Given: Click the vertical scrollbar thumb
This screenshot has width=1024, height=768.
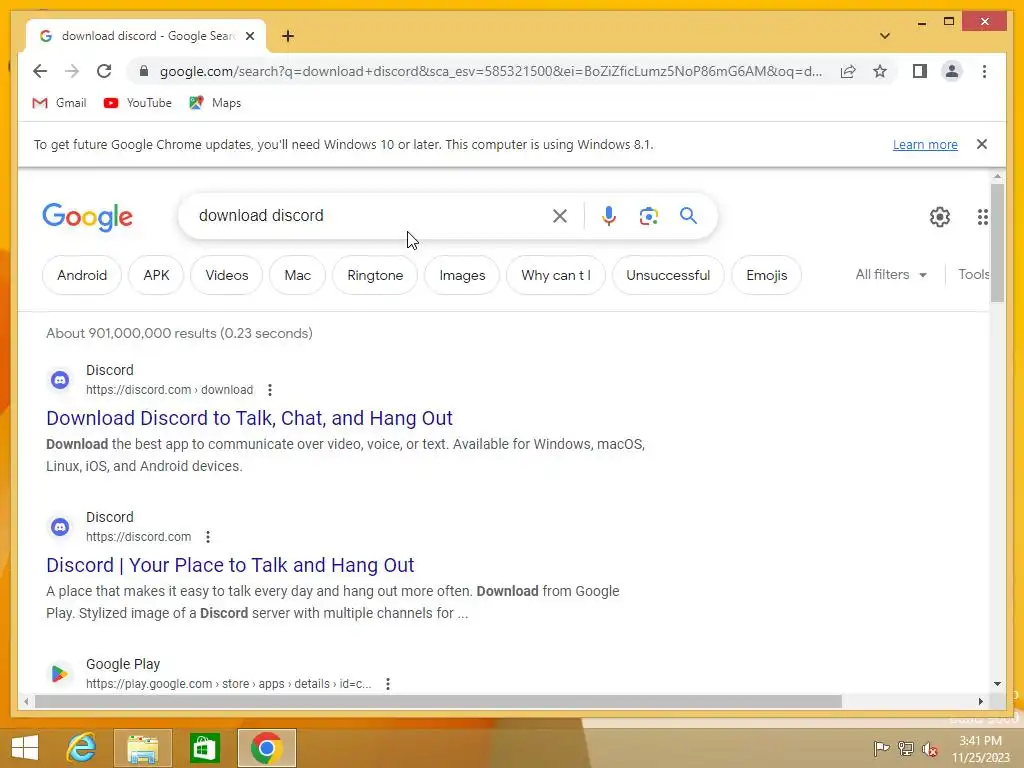Looking at the screenshot, I should pos(997,242).
